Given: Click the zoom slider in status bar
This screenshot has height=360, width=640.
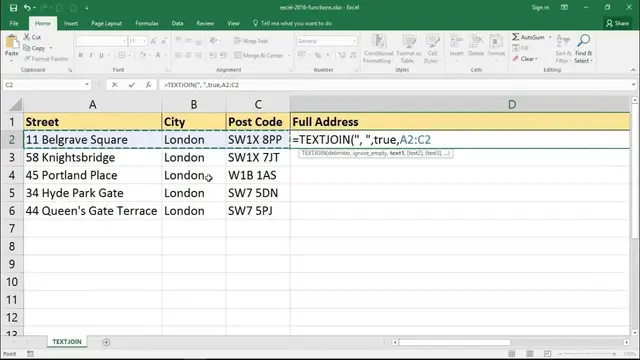Looking at the screenshot, I should point(588,353).
